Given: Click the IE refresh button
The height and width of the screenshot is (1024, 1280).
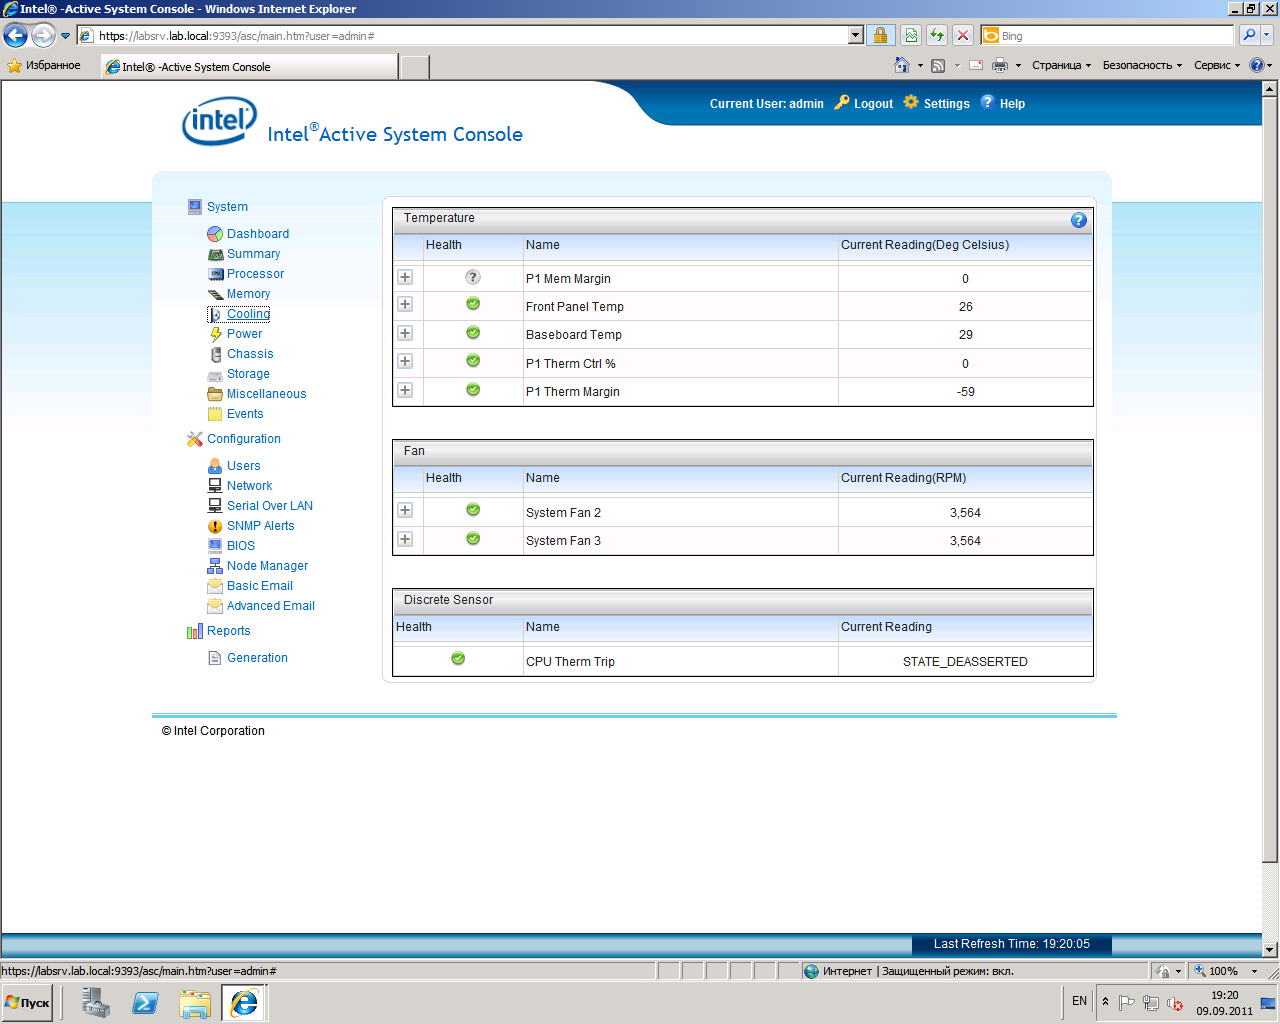Looking at the screenshot, I should [x=937, y=36].
